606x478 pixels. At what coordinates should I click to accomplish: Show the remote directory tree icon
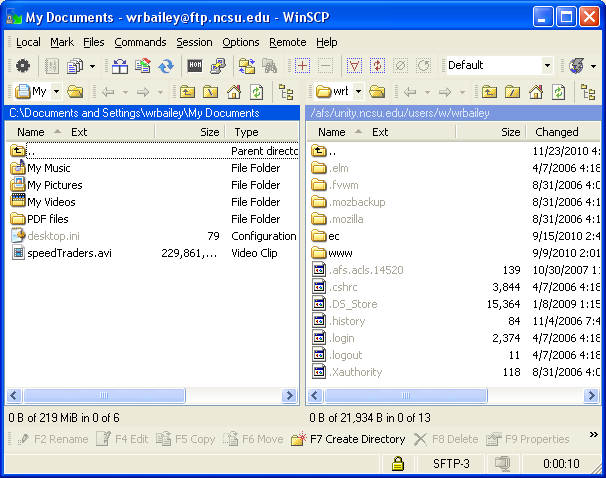(x=588, y=92)
